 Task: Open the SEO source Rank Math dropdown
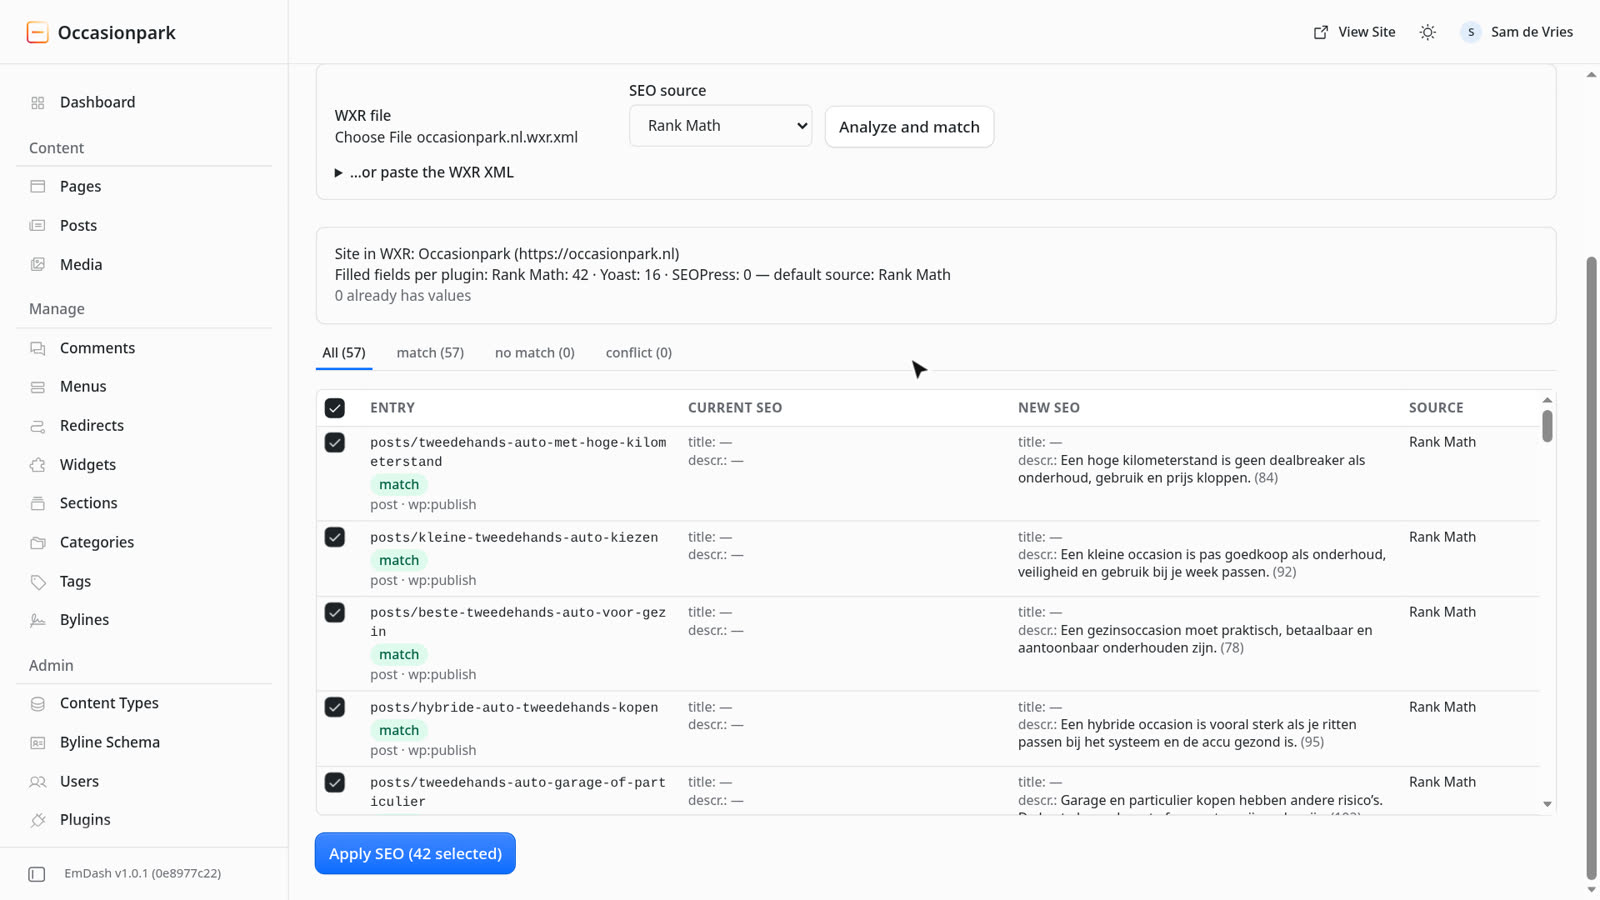[720, 126]
